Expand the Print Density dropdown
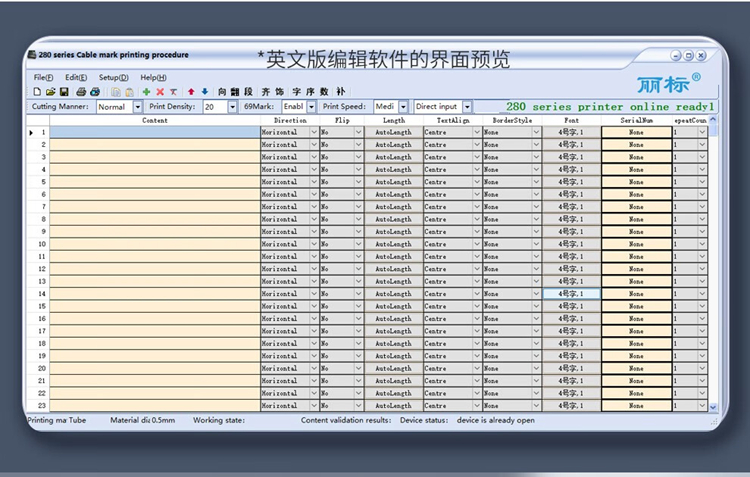The height and width of the screenshot is (477, 750). pos(233,106)
